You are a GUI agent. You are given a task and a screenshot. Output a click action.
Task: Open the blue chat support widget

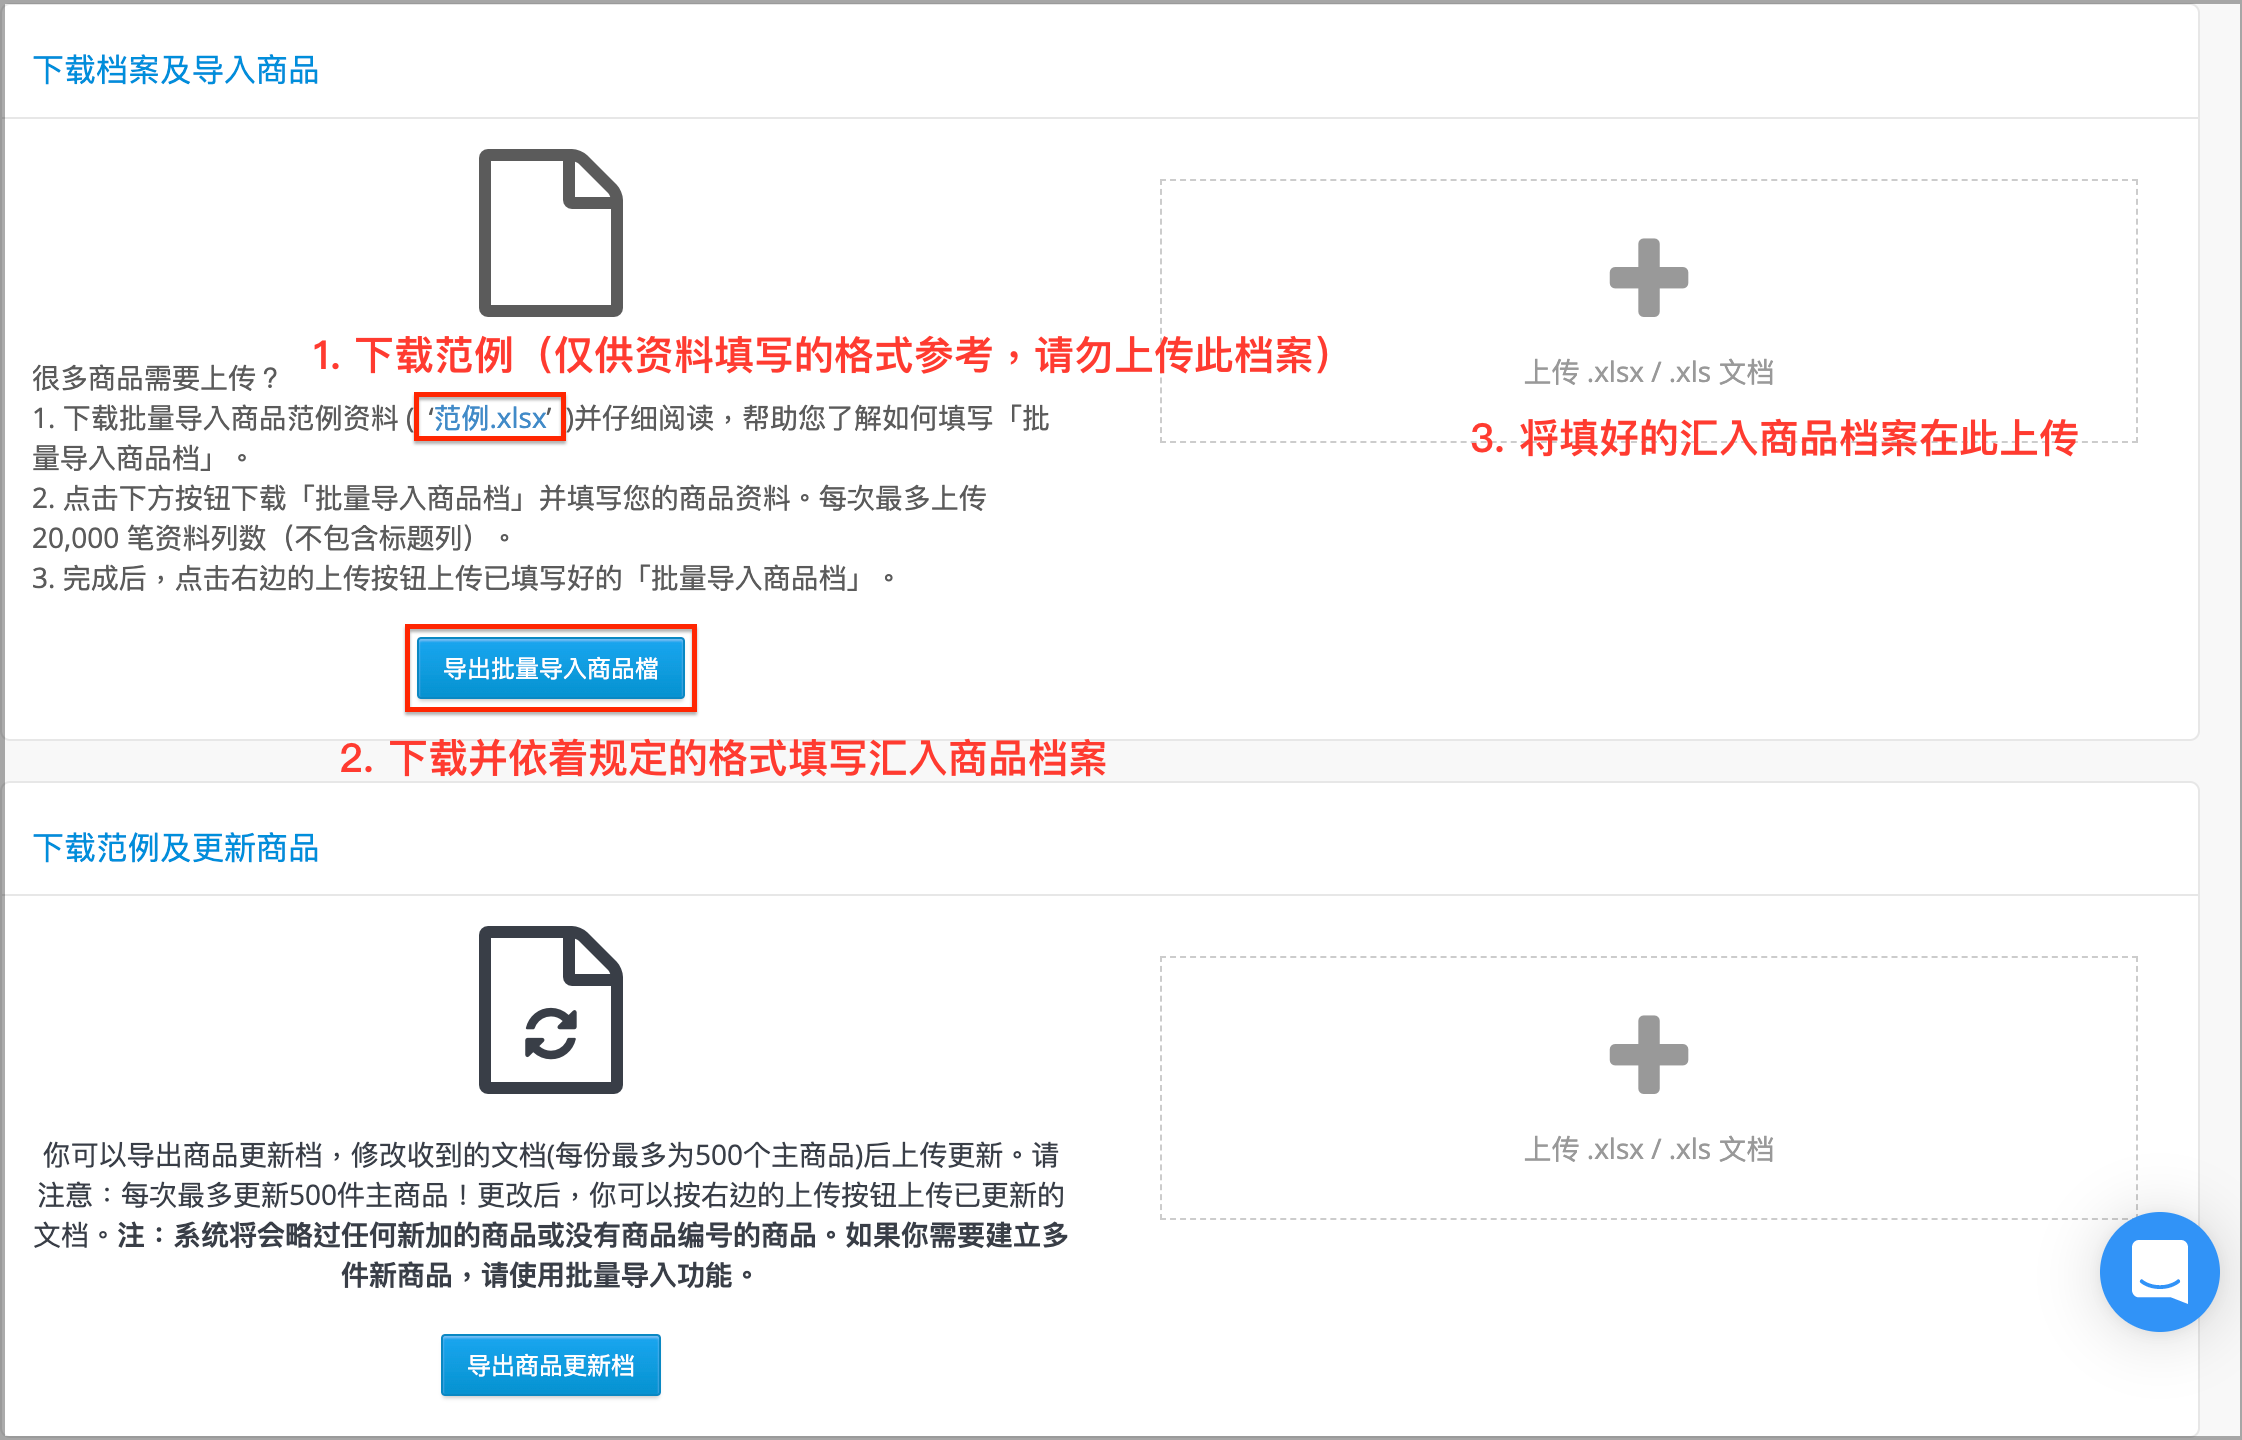click(2159, 1271)
